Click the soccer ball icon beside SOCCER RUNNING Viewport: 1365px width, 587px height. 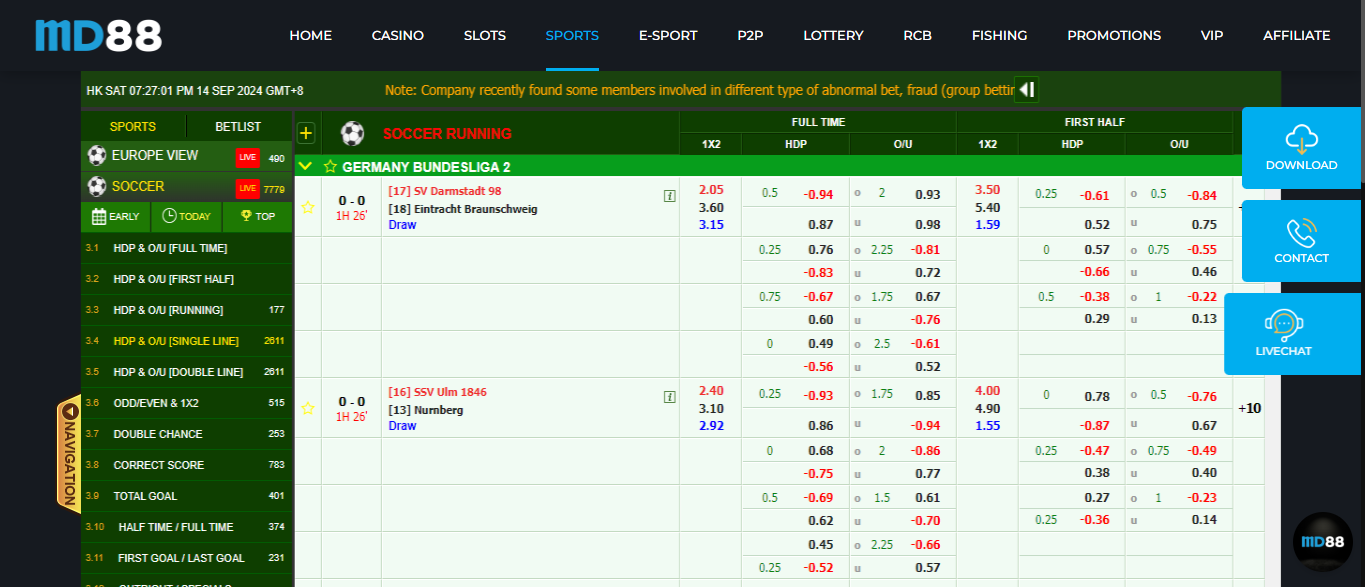[x=352, y=133]
